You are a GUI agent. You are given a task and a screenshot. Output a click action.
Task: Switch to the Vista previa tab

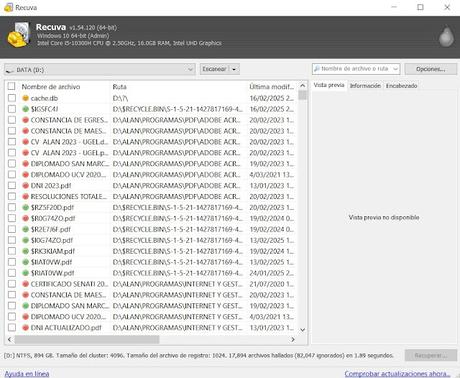pyautogui.click(x=329, y=85)
